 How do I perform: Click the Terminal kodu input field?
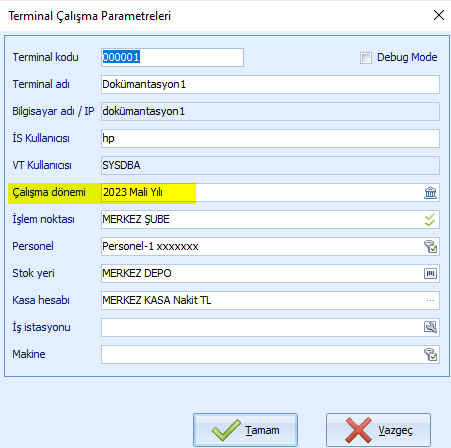[172, 57]
